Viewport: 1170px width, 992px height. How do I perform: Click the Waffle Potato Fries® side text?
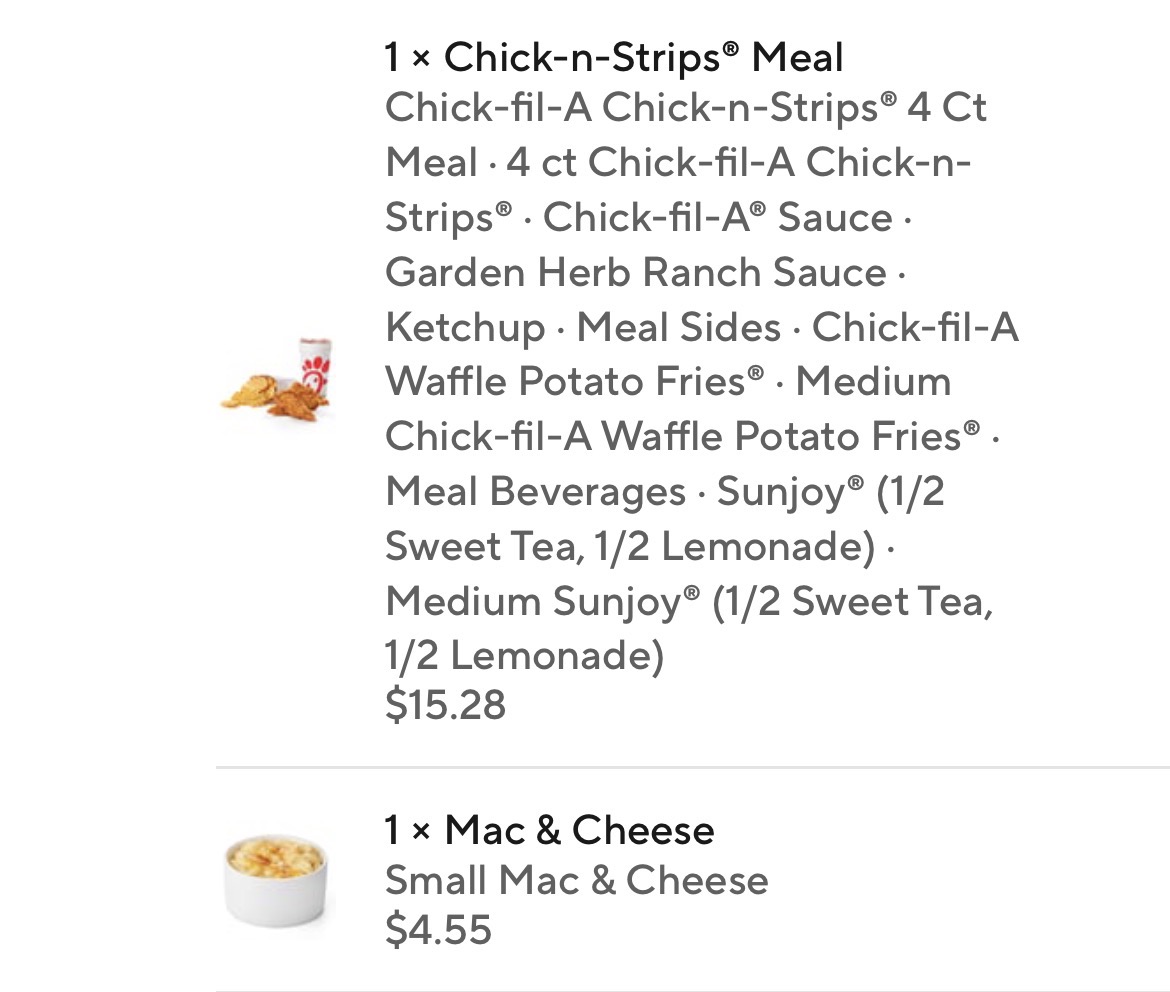point(574,381)
